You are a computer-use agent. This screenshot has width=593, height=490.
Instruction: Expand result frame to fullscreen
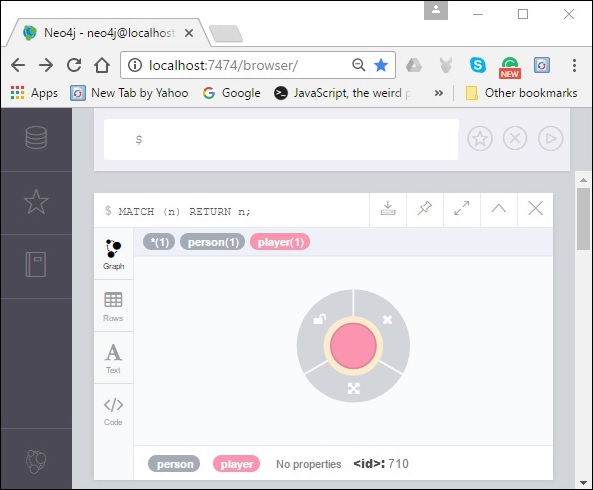(x=462, y=209)
